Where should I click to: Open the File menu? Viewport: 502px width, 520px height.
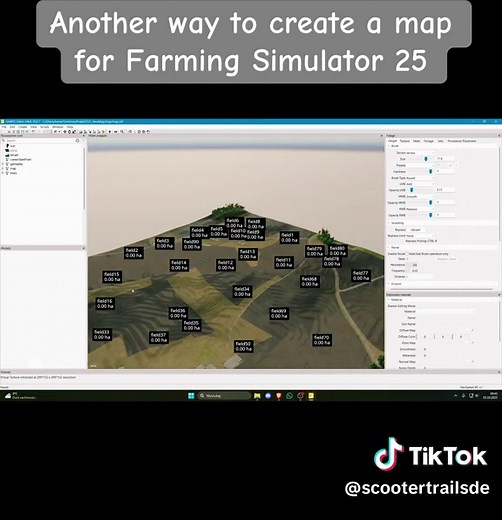click(4, 127)
